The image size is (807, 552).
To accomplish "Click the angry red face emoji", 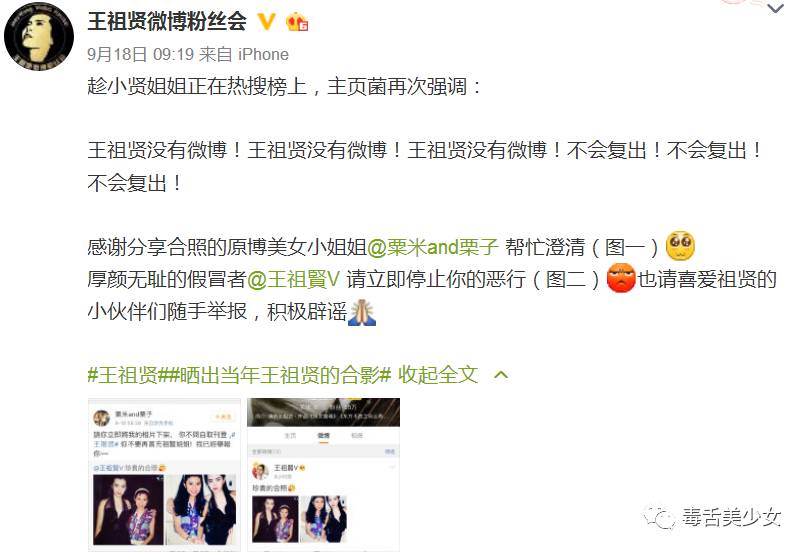I will [621, 278].
